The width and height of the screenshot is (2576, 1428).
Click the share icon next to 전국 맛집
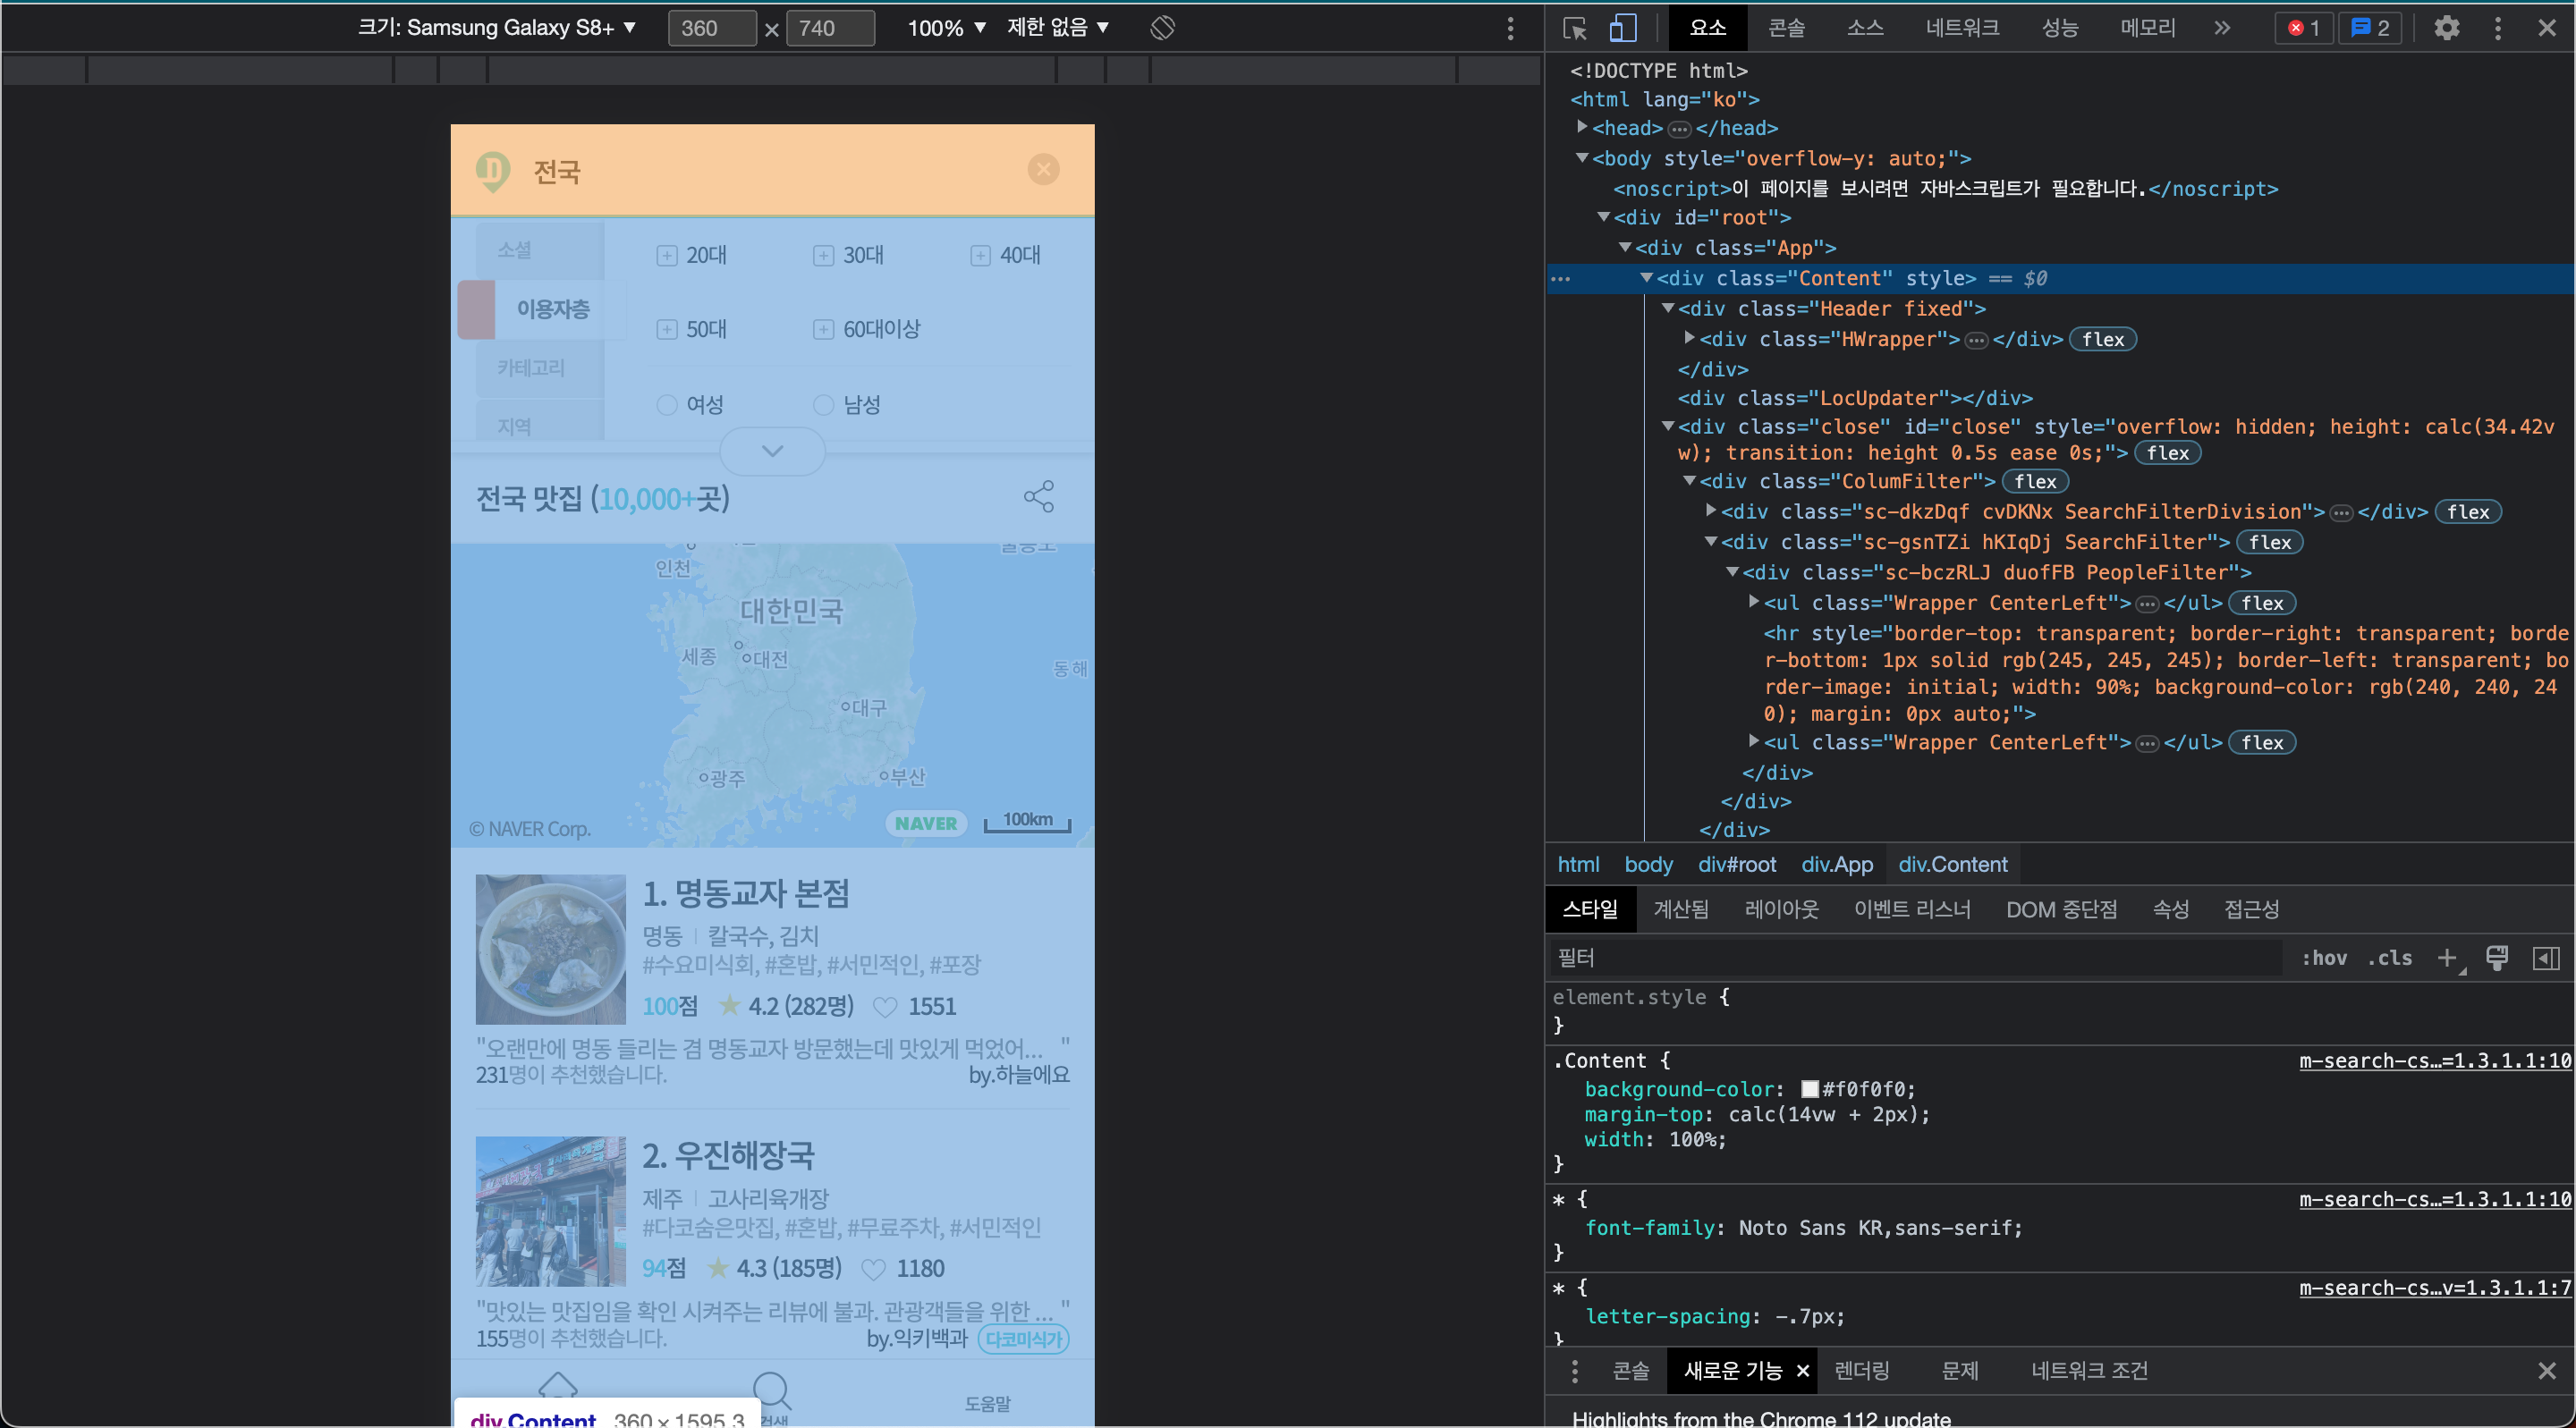1039,497
